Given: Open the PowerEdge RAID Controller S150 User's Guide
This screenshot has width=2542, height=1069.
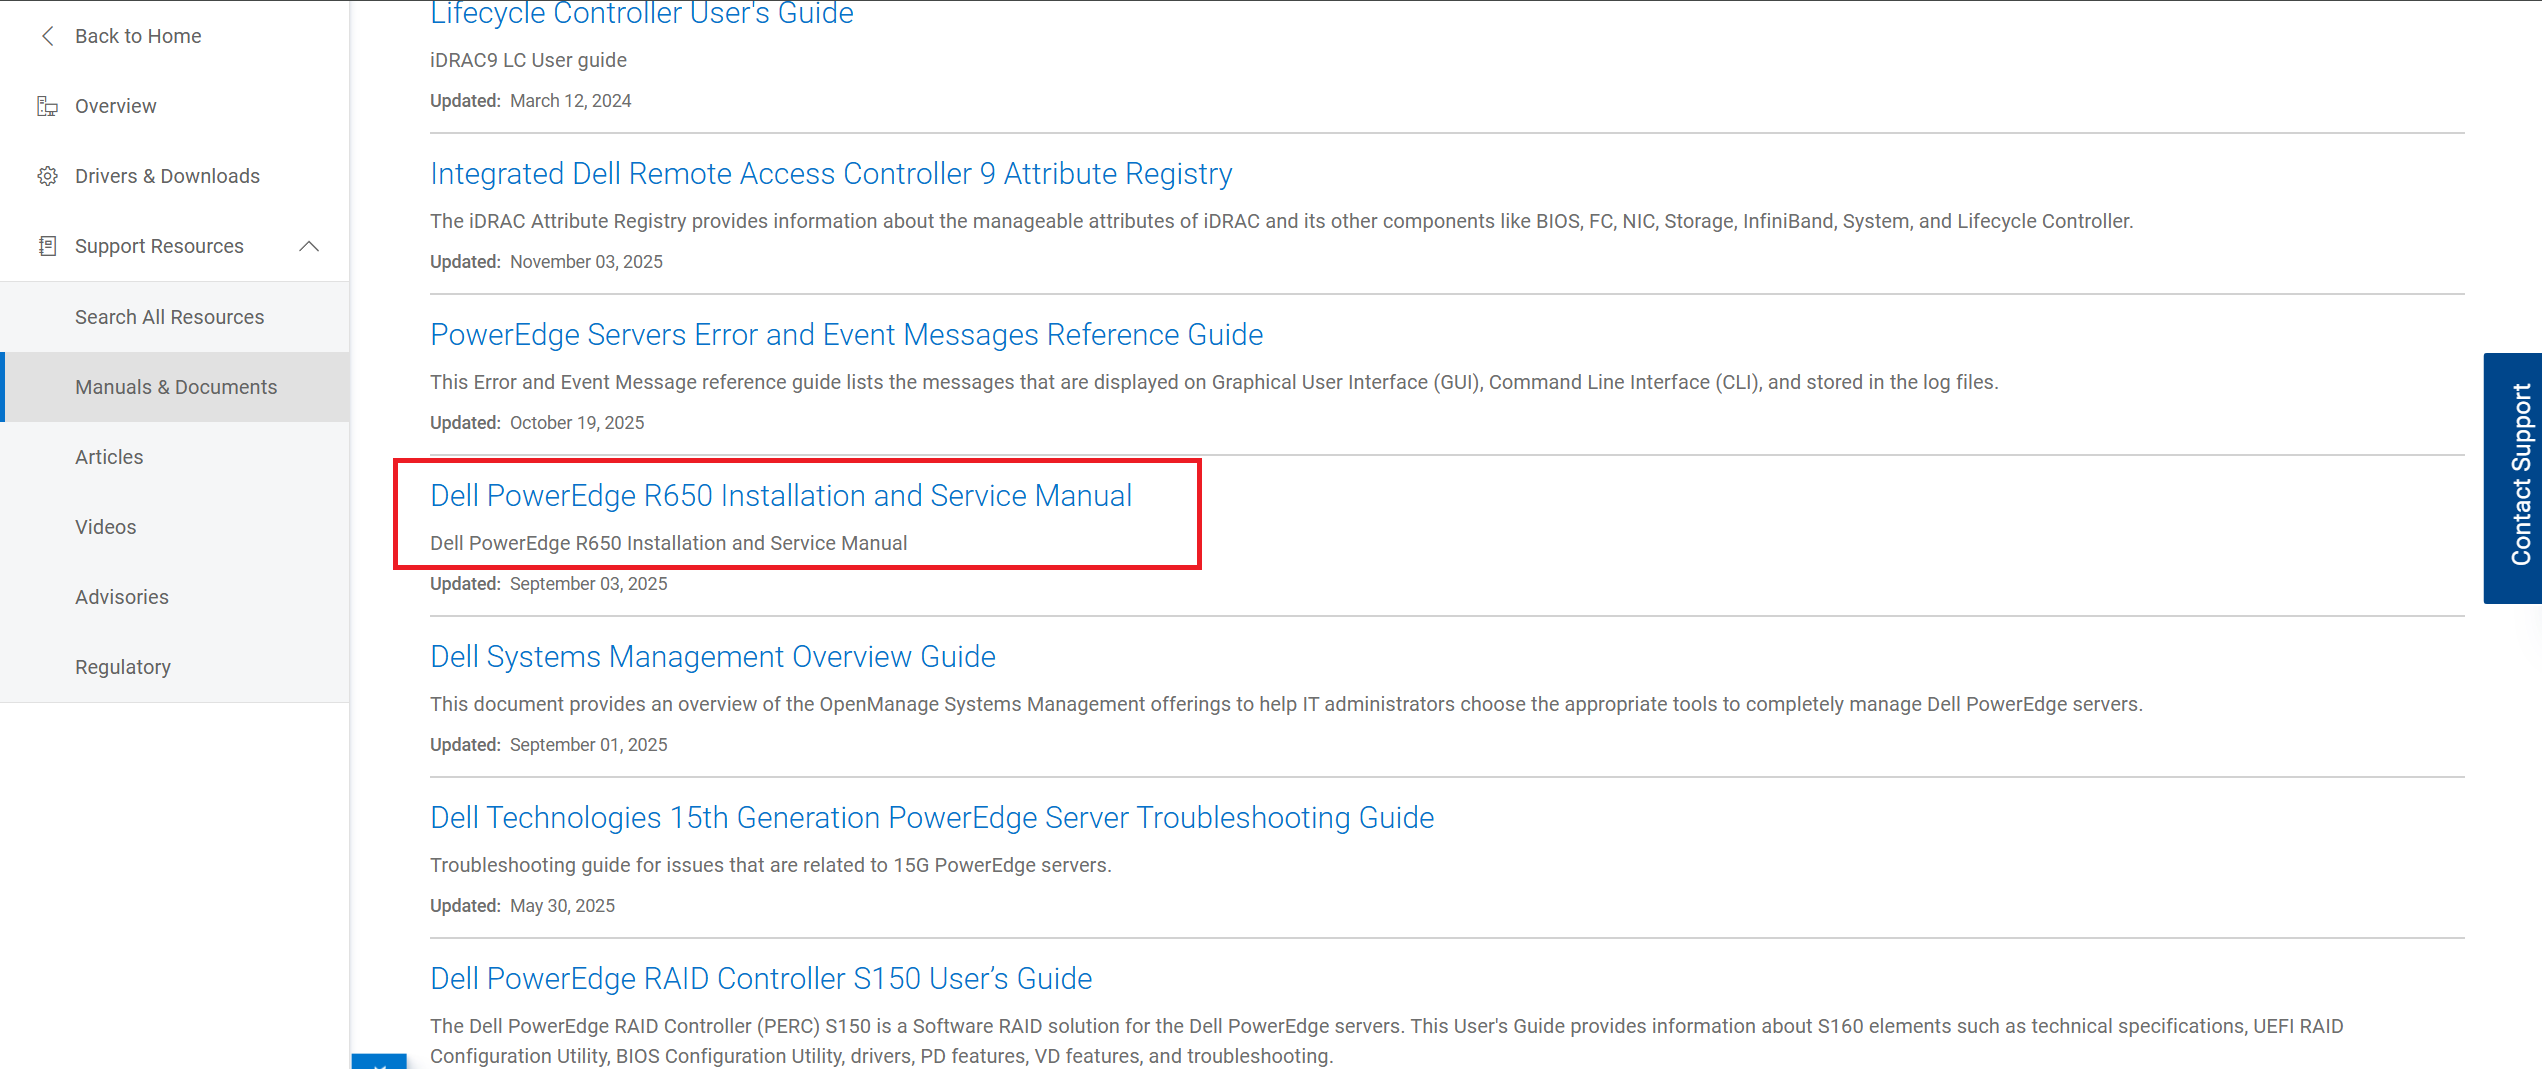Looking at the screenshot, I should point(760,978).
